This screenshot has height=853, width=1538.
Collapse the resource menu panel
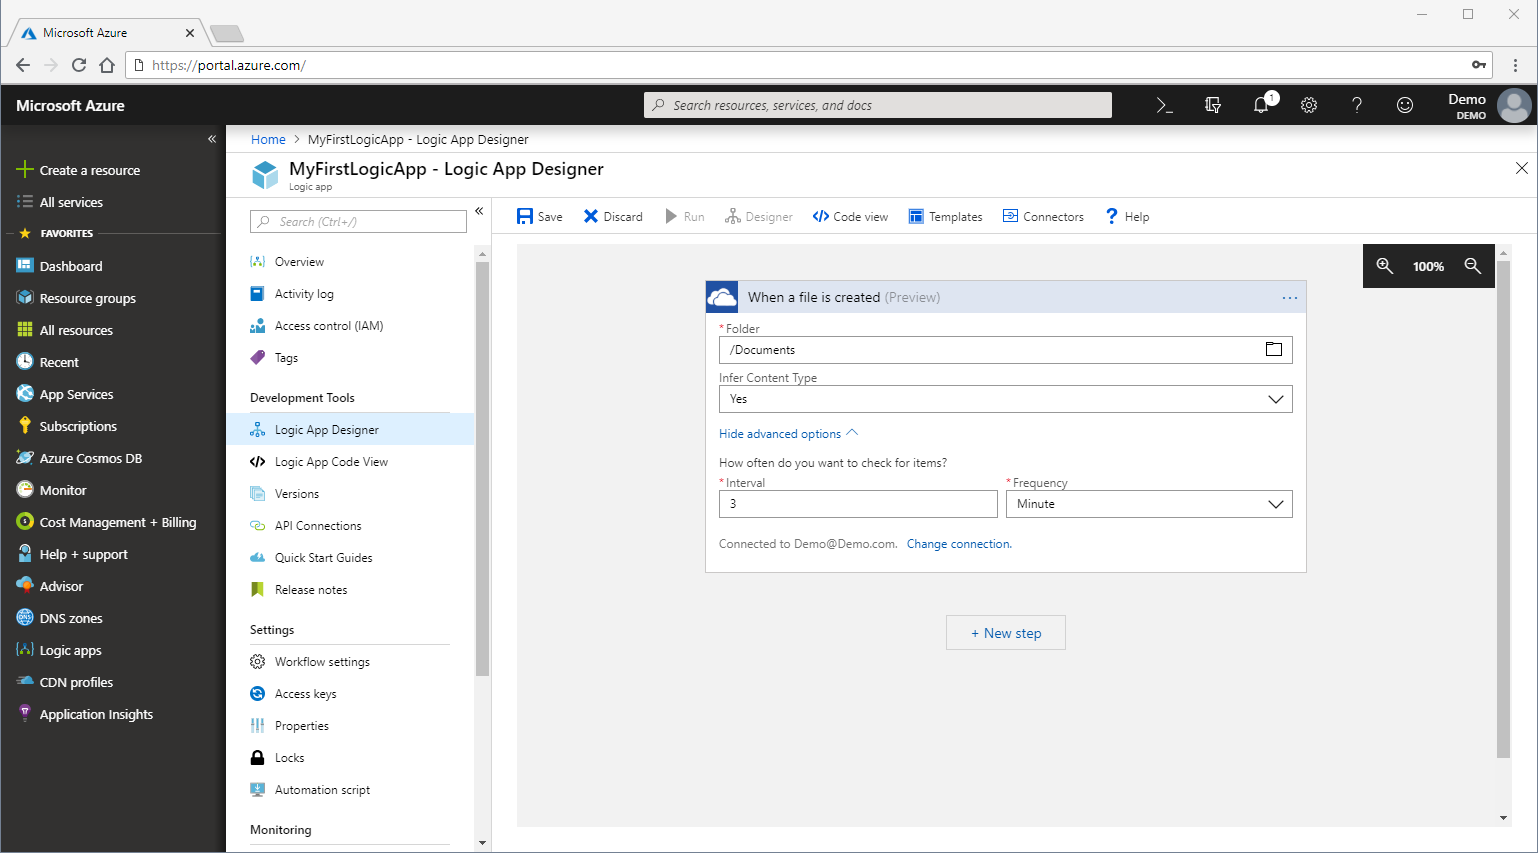pos(479,211)
